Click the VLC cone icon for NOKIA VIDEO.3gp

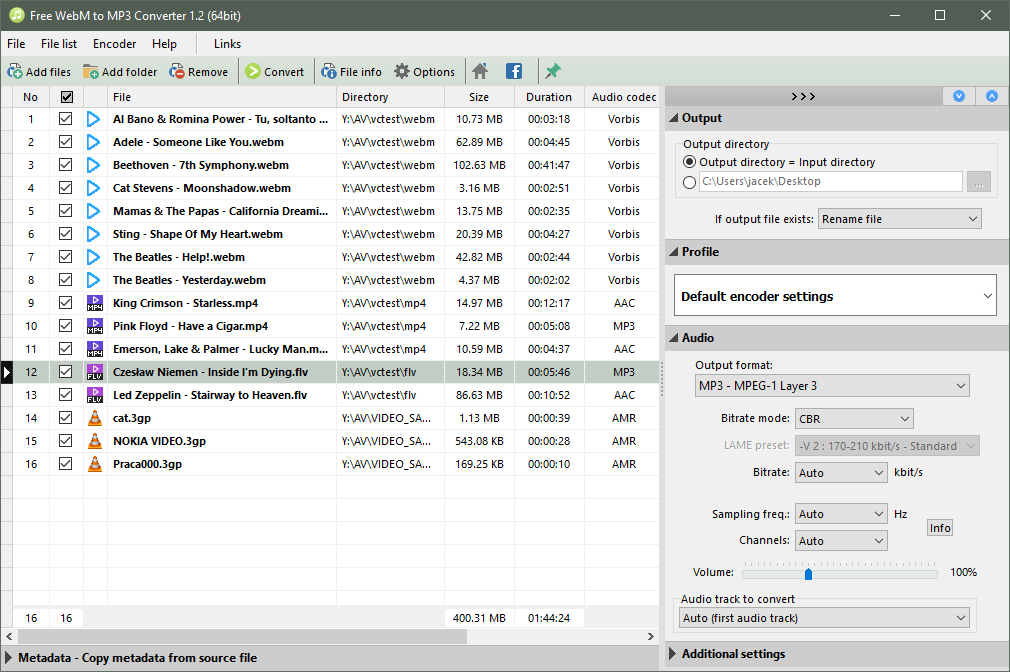point(95,441)
